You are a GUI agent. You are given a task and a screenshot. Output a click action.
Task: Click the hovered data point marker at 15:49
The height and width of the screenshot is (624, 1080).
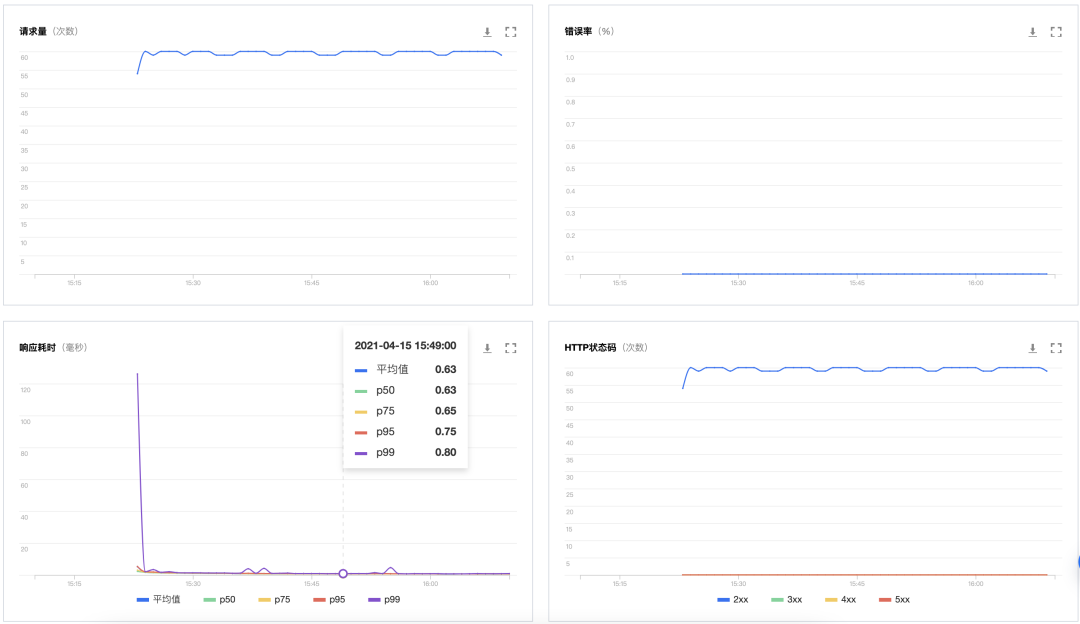pos(343,573)
